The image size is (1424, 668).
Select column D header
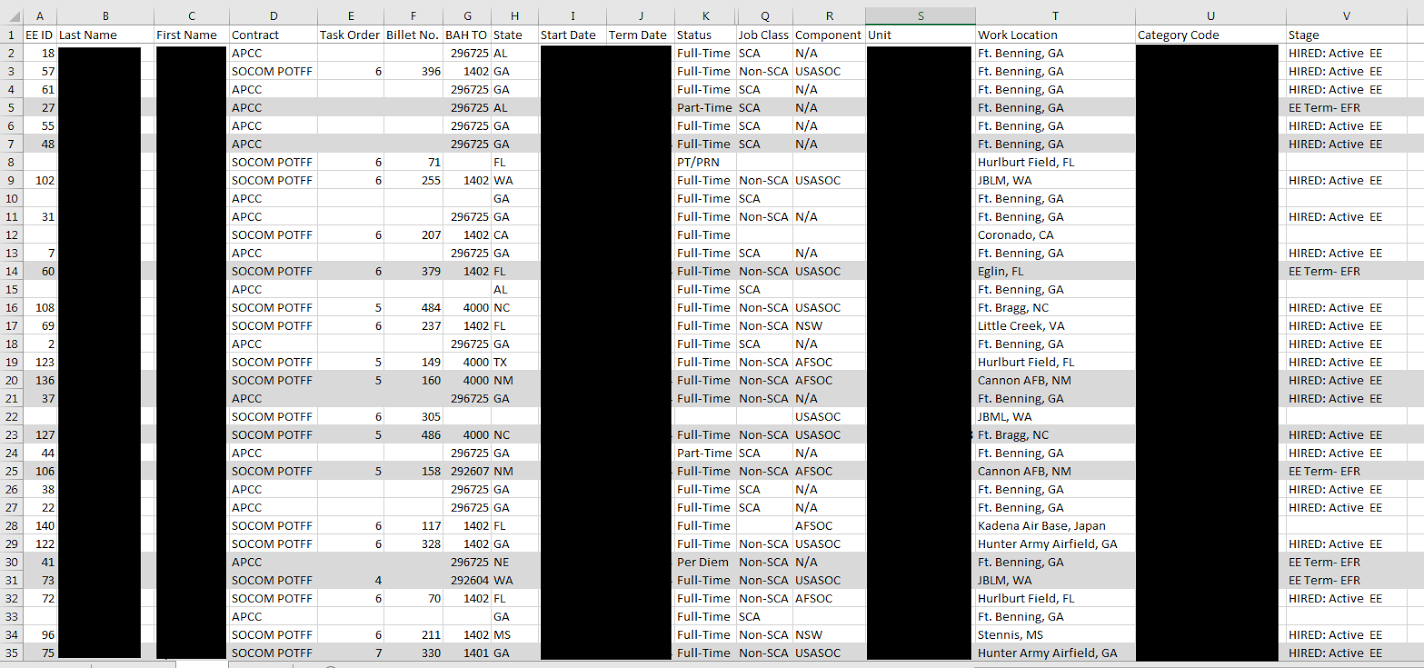273,16
